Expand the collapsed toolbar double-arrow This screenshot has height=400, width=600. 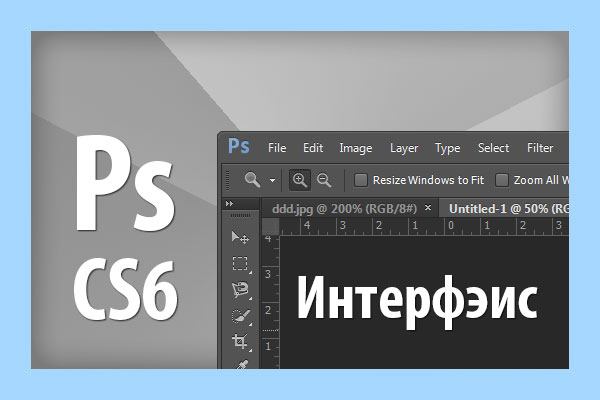(229, 204)
